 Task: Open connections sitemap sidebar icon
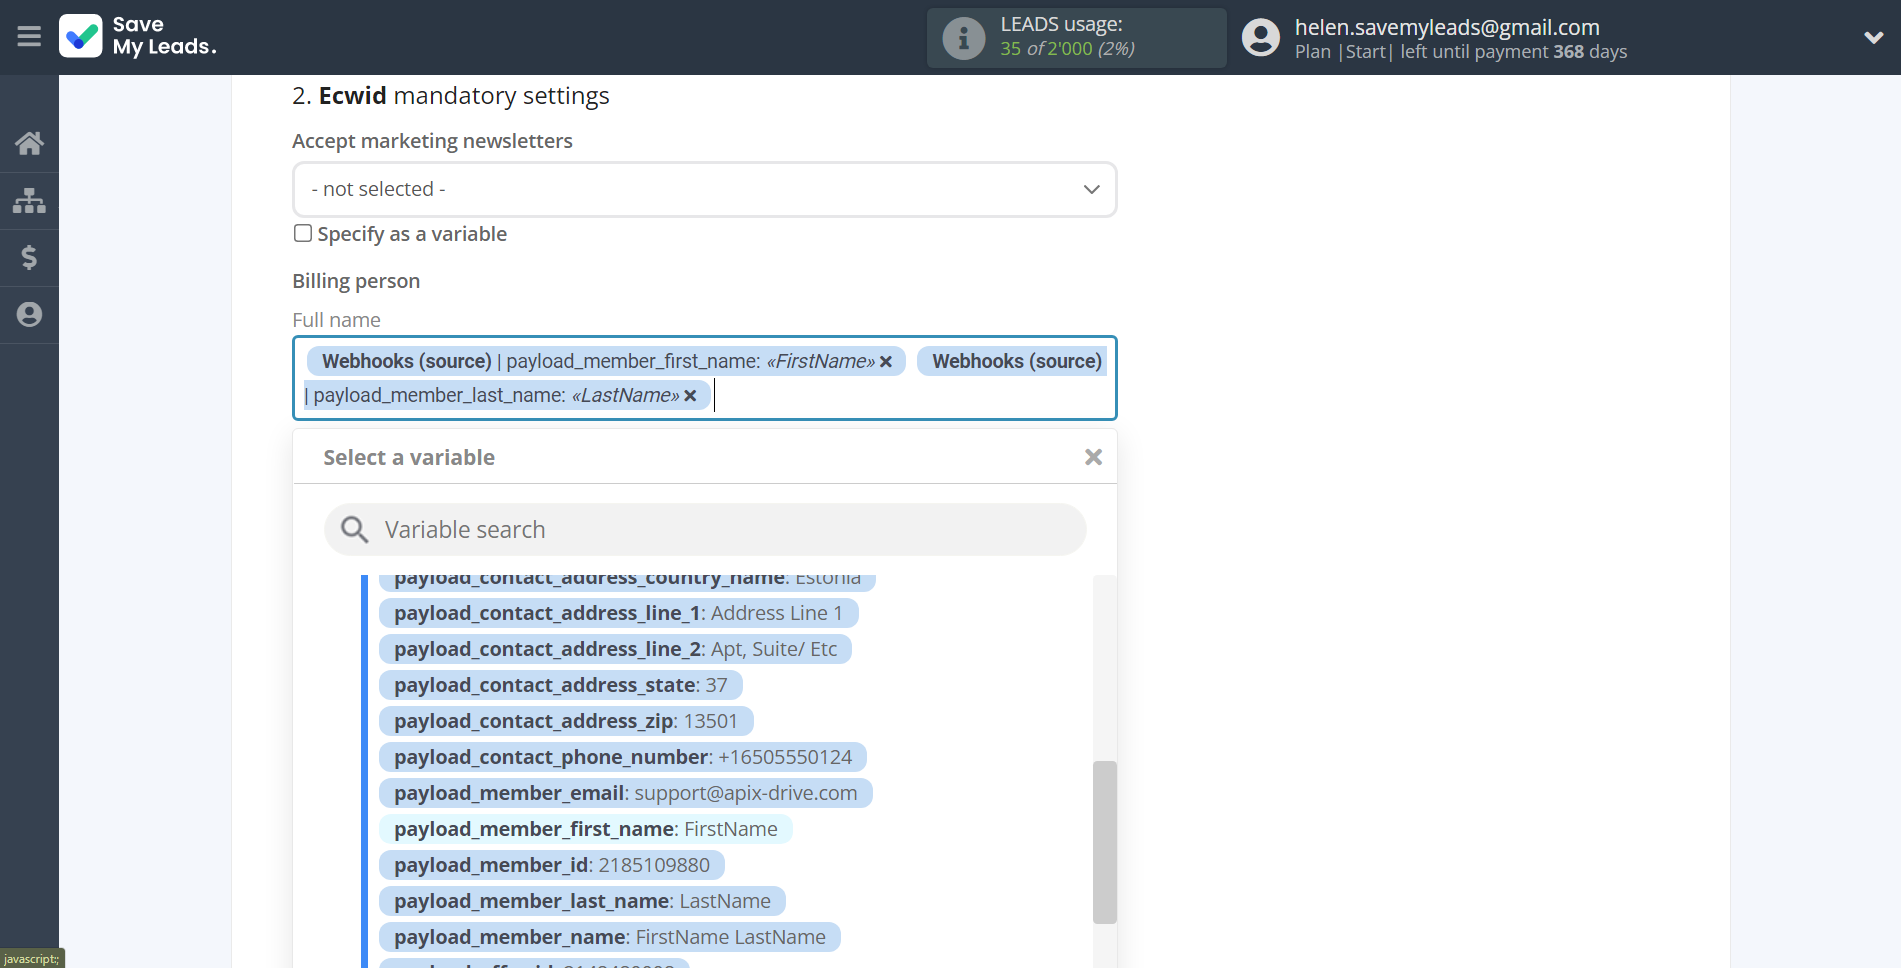pos(29,200)
